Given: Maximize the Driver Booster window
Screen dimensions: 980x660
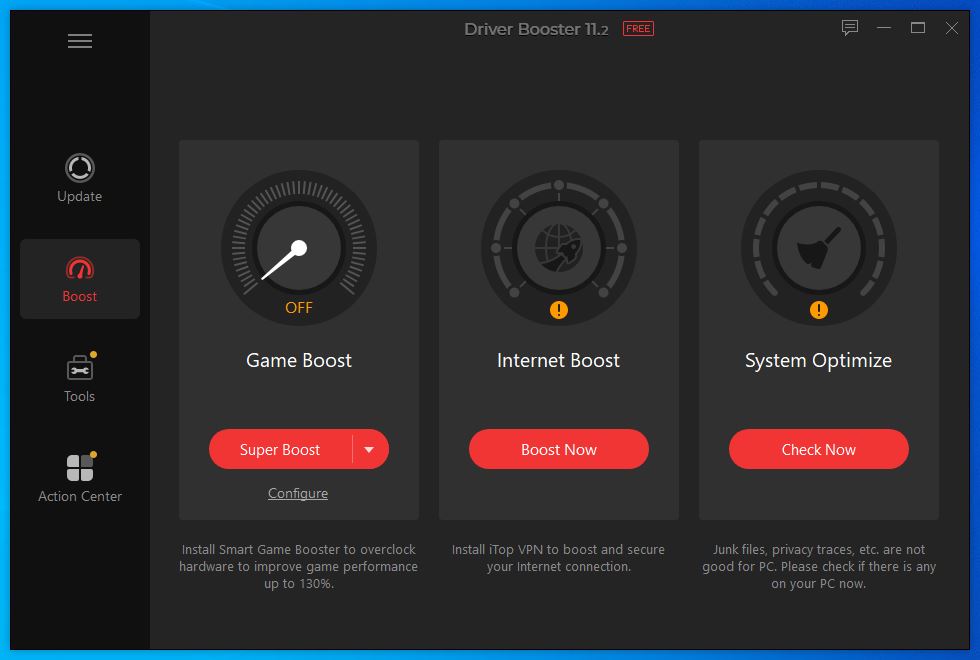Looking at the screenshot, I should [x=918, y=28].
